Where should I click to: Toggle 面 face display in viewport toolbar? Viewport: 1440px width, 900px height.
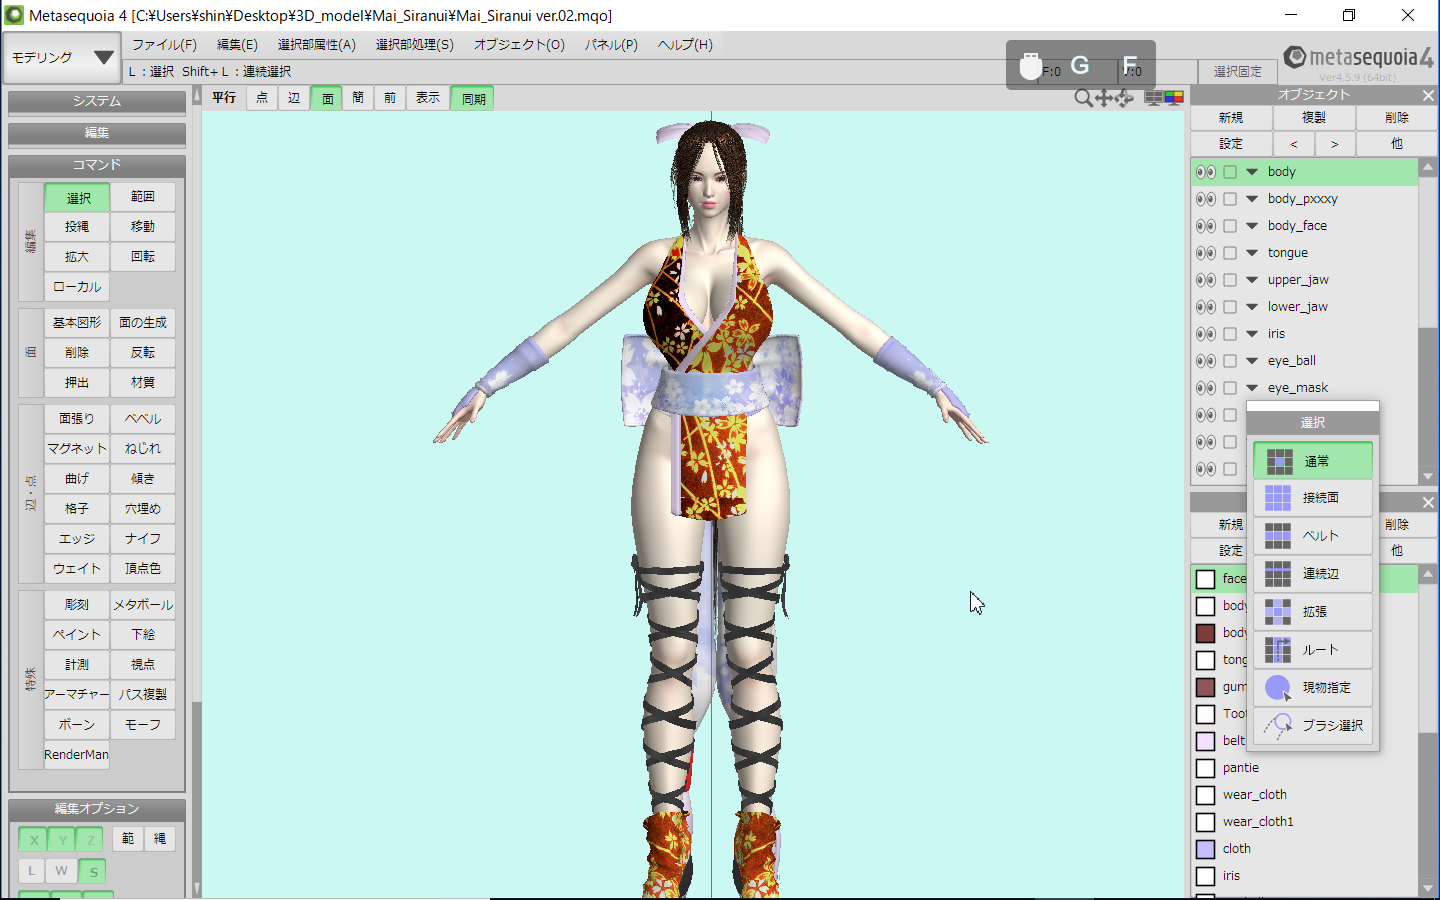coord(327,99)
